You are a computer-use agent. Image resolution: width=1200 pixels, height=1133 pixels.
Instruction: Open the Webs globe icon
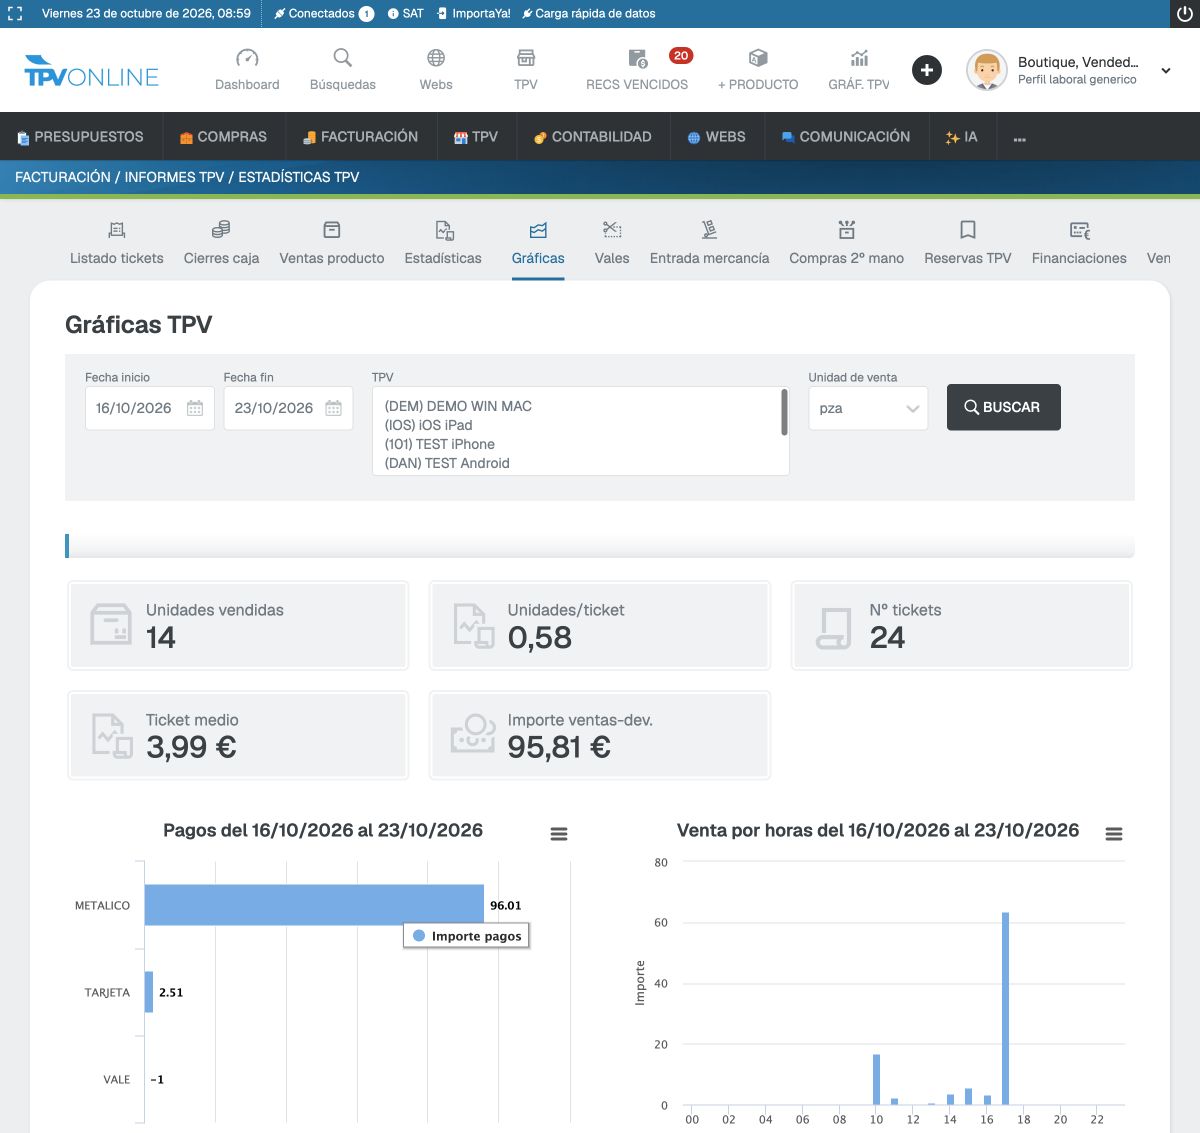(436, 58)
